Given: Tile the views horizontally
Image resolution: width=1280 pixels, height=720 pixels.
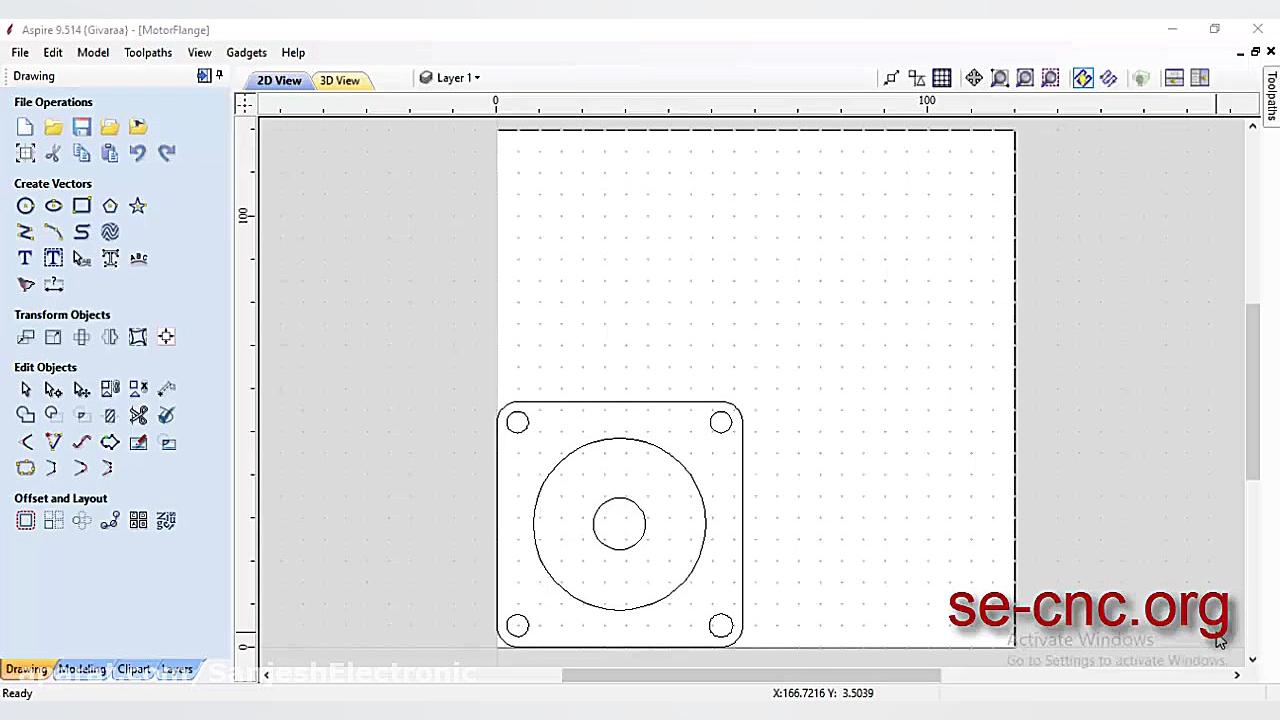Looking at the screenshot, I should [x=1174, y=78].
